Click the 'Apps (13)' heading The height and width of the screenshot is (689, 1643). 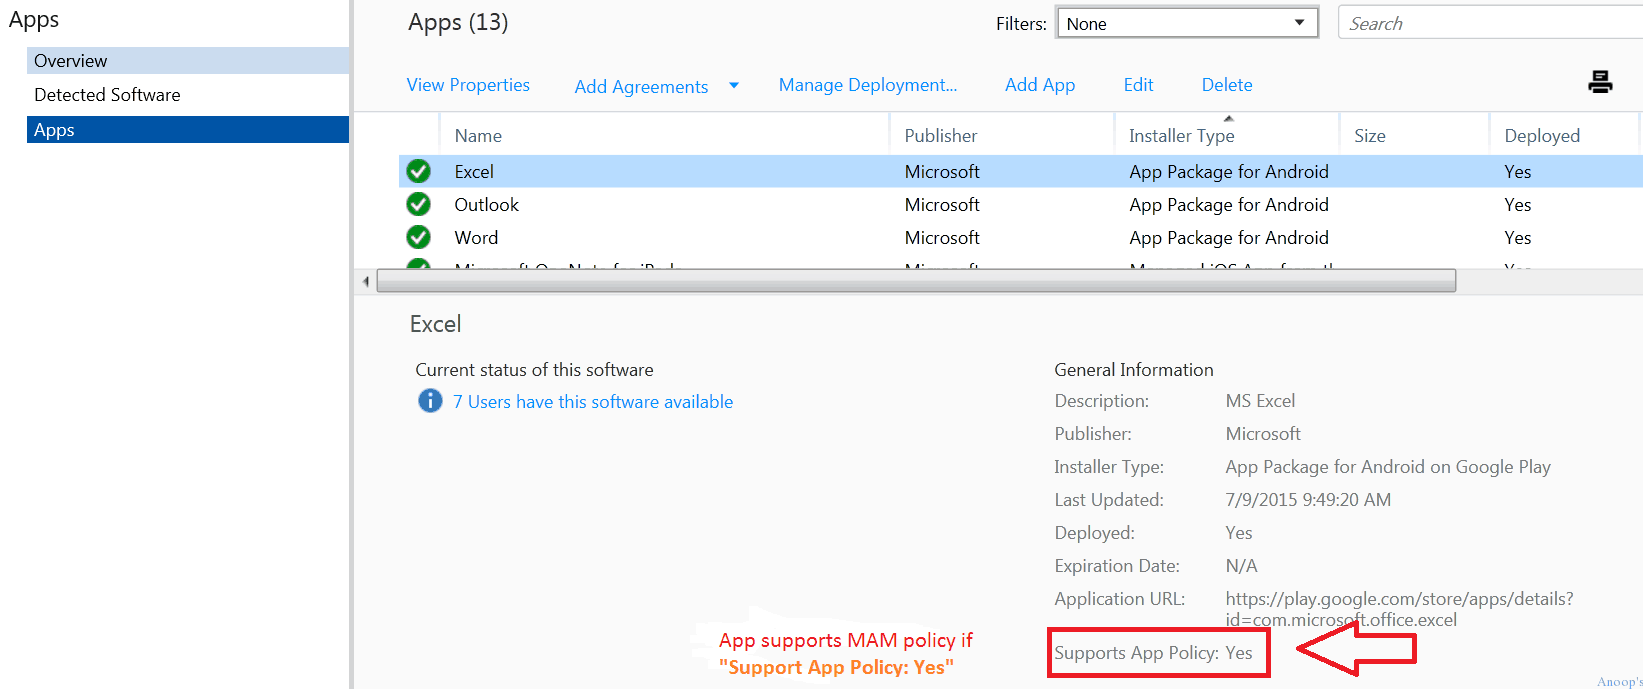click(458, 23)
